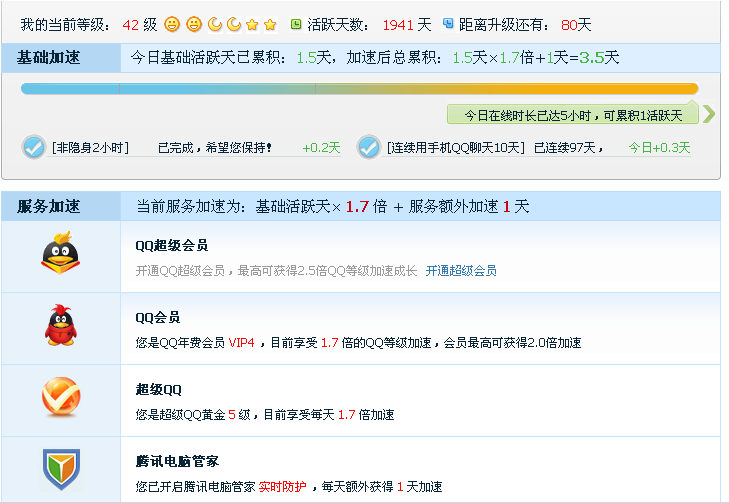
Task: Click the first sun level icon
Action: pyautogui.click(x=172, y=24)
